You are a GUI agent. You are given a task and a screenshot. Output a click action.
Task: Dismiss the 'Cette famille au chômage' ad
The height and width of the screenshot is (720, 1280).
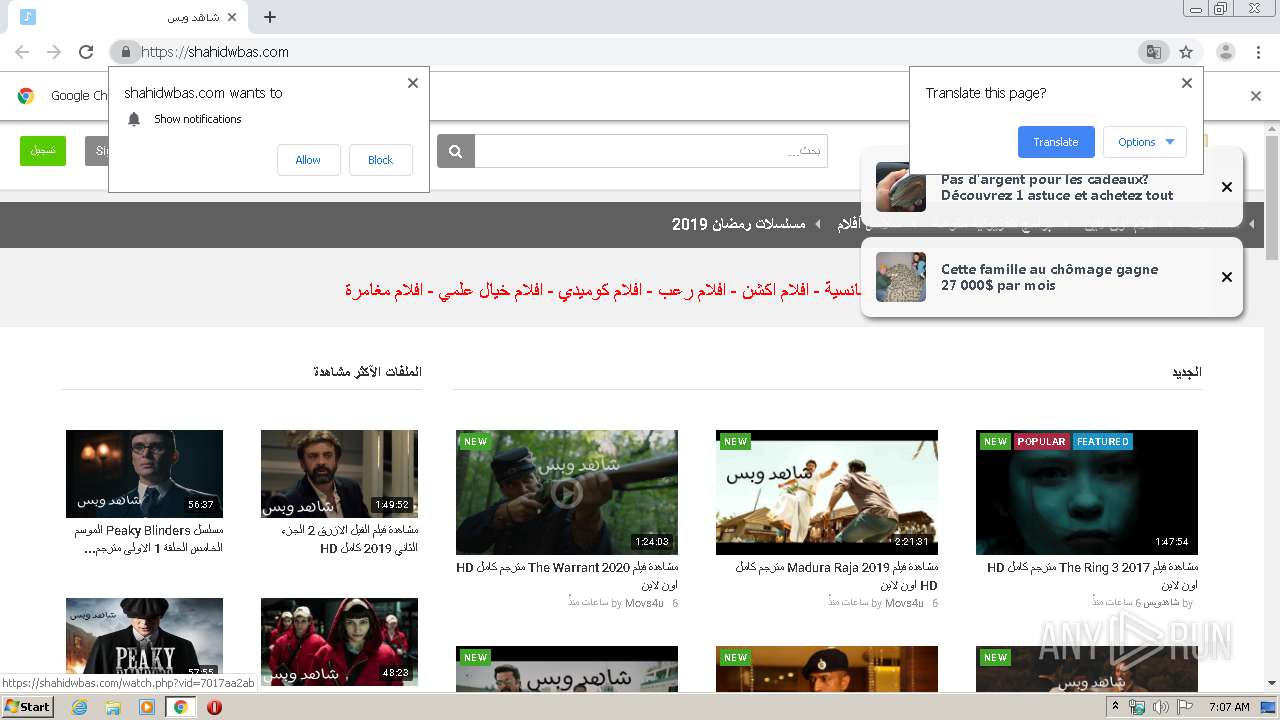(1227, 277)
